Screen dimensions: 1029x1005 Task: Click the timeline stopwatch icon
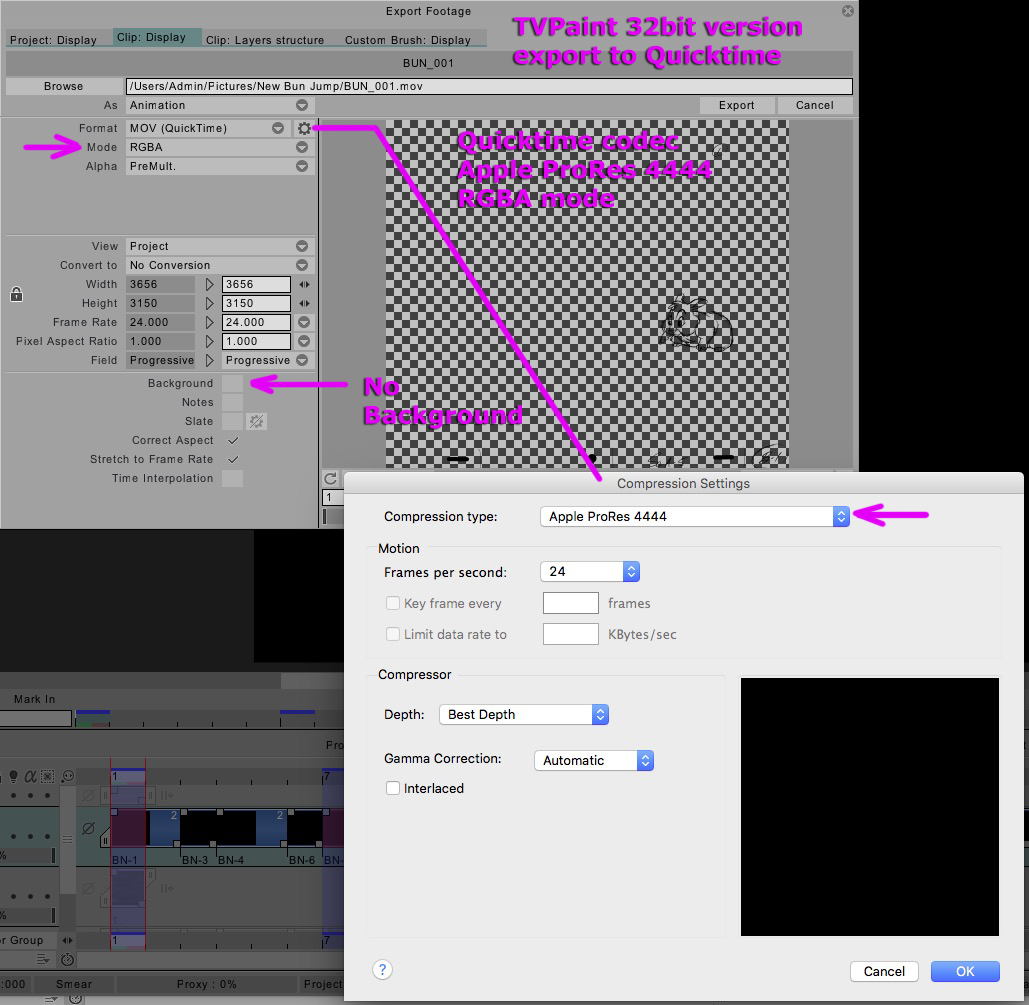(x=67, y=960)
